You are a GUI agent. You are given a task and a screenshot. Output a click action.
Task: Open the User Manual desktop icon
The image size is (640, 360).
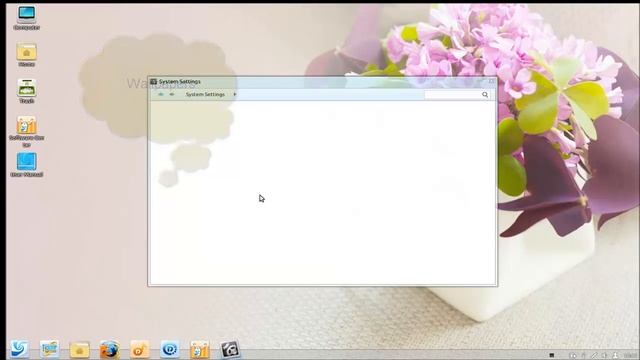[x=27, y=165]
